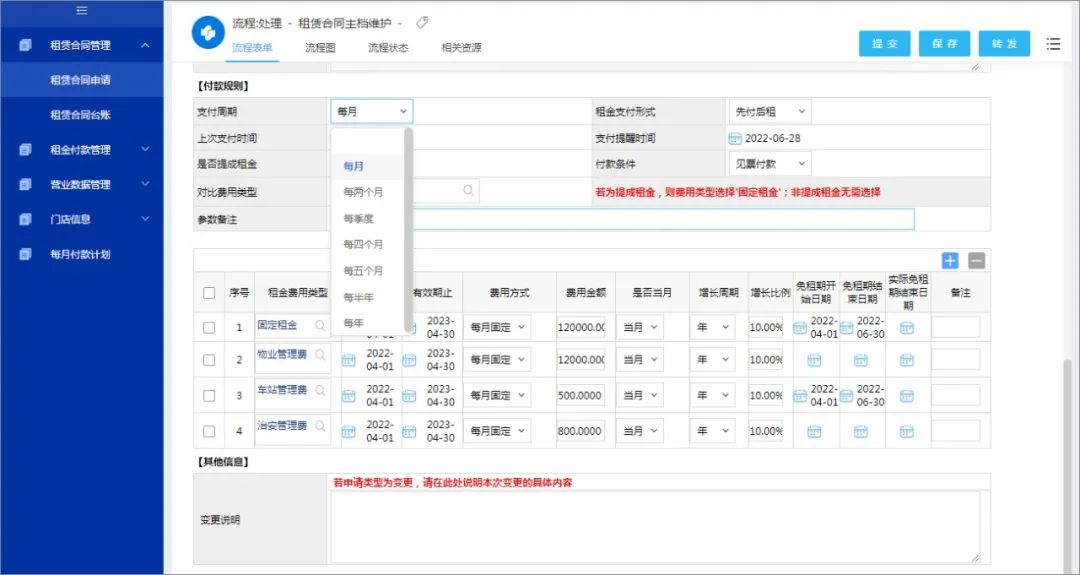Open end date calendar in row 2
The width and height of the screenshot is (1080, 575).
point(409,360)
